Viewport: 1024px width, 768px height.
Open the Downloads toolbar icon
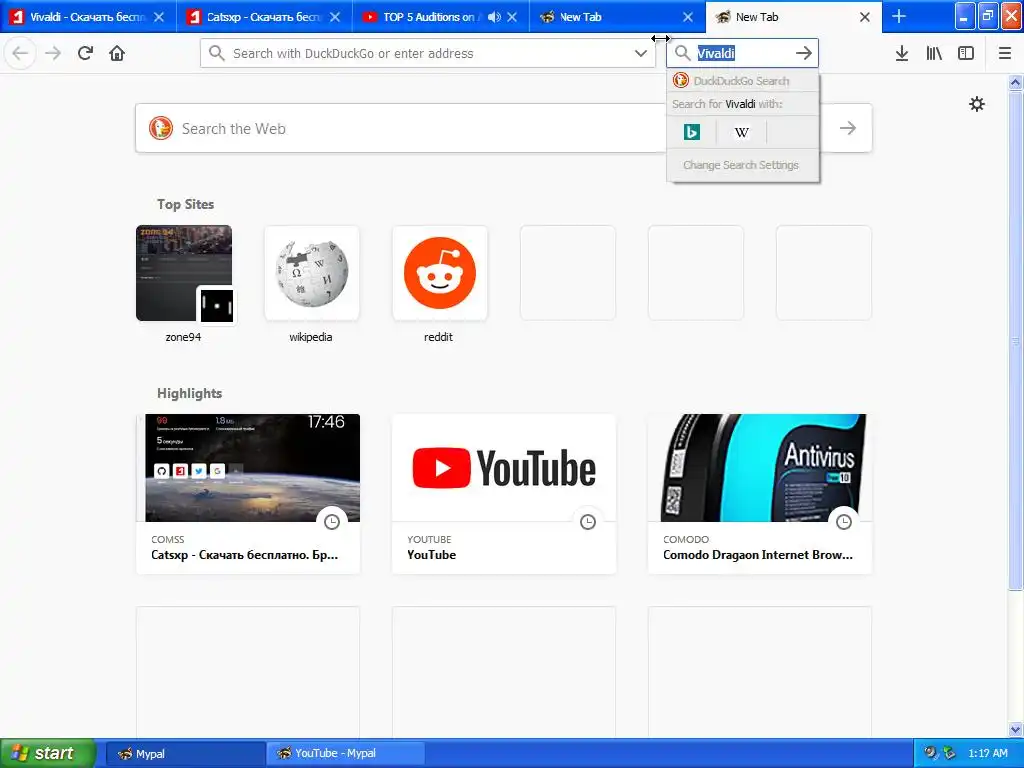pyautogui.click(x=902, y=54)
